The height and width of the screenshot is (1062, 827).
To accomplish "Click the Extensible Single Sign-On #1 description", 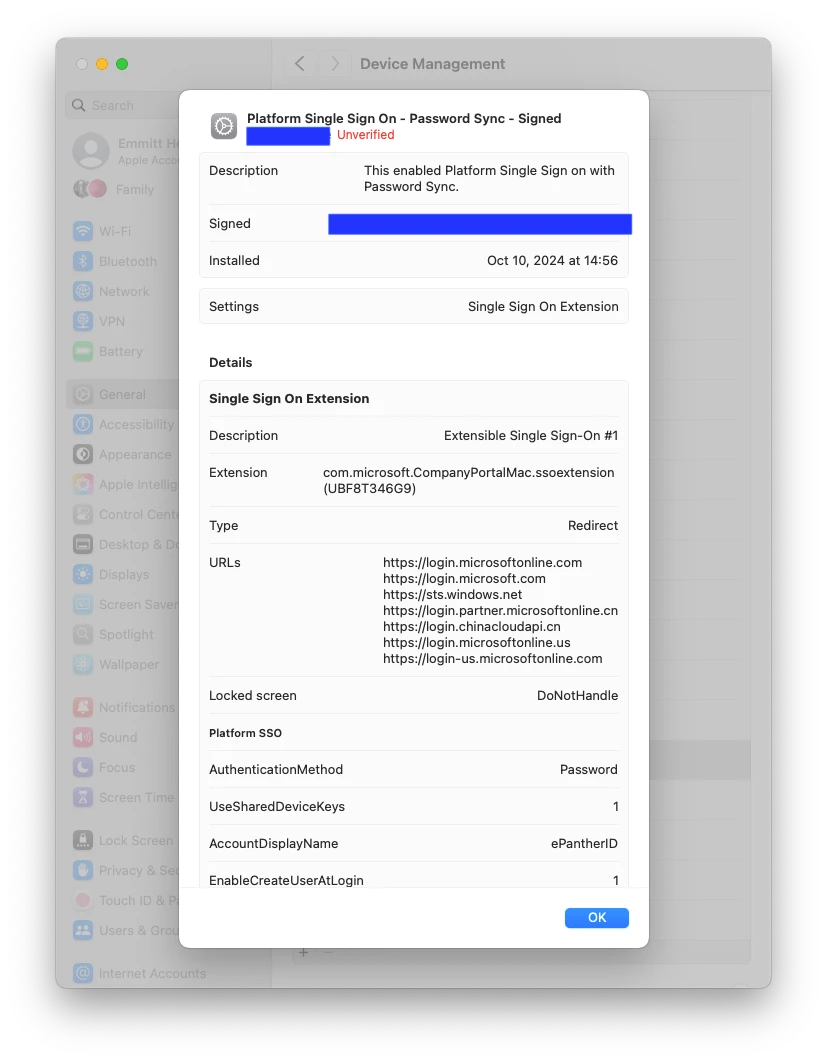I will tap(531, 436).
